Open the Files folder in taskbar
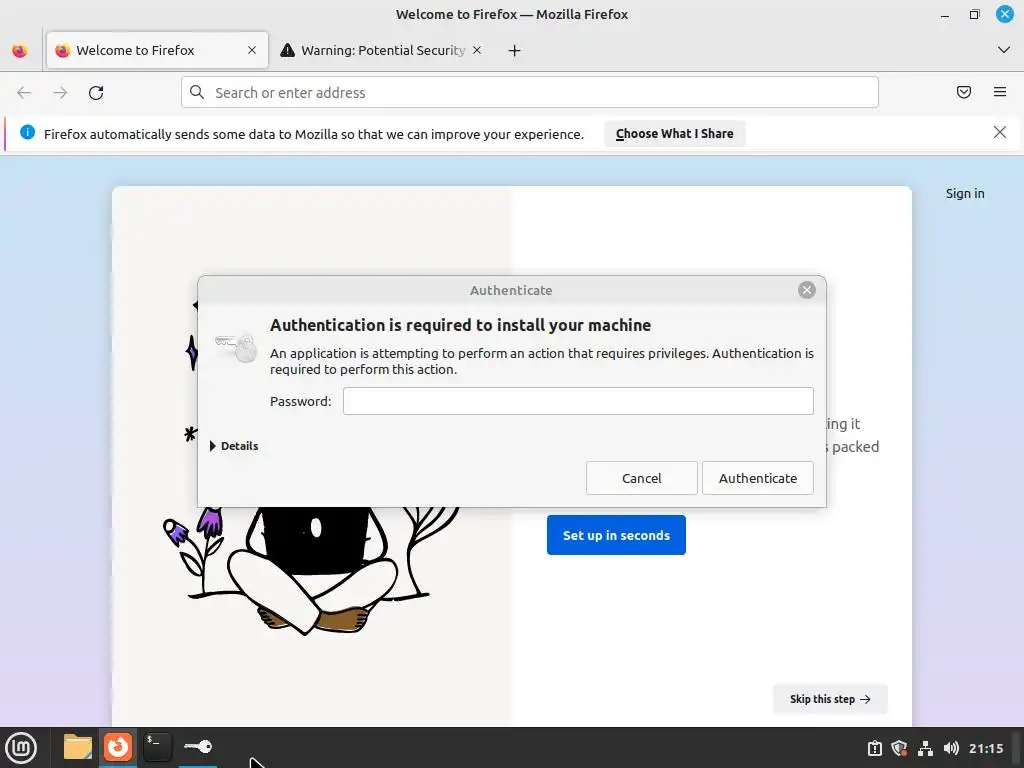Screen dimensions: 1024x768 pos(78,747)
